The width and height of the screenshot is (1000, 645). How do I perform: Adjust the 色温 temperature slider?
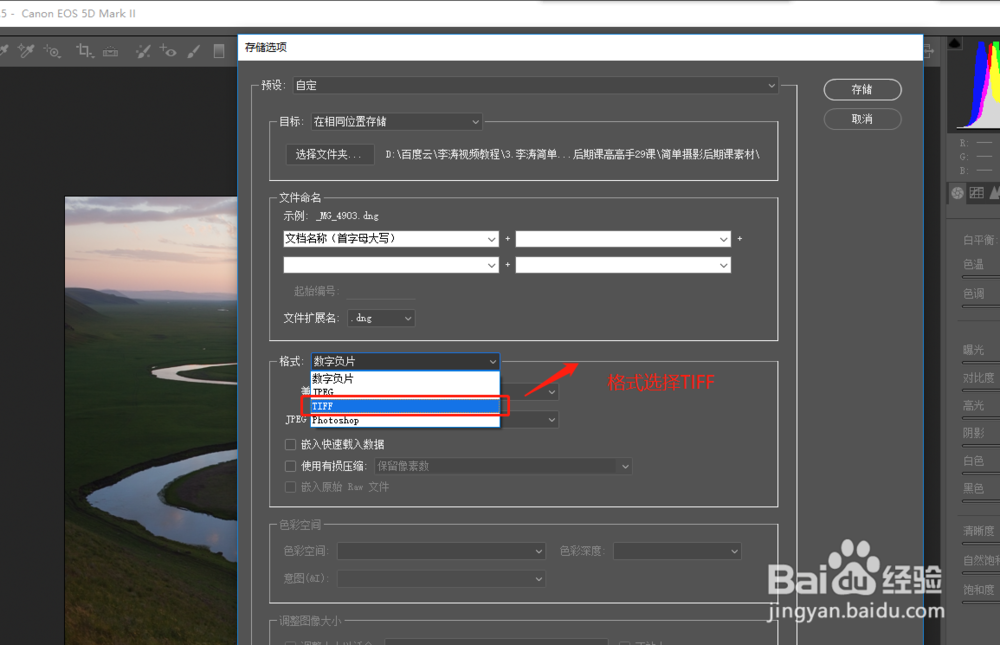tap(981, 277)
